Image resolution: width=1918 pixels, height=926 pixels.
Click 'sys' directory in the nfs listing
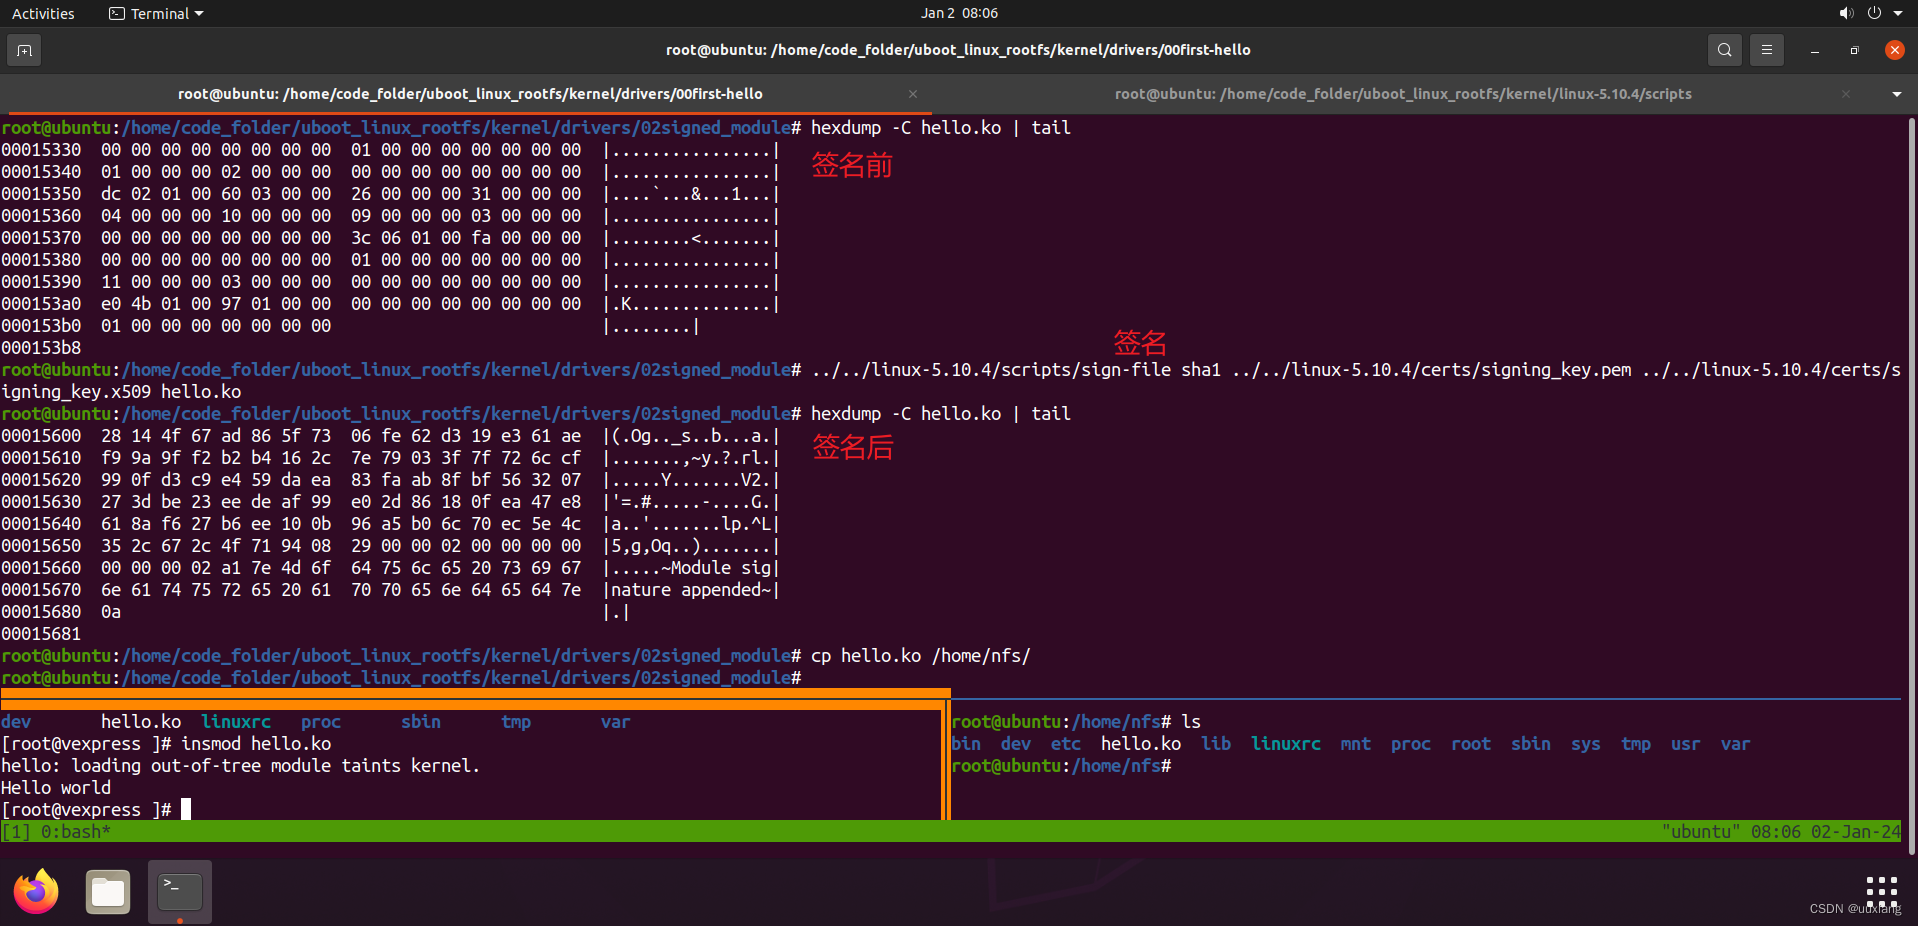pos(1585,744)
